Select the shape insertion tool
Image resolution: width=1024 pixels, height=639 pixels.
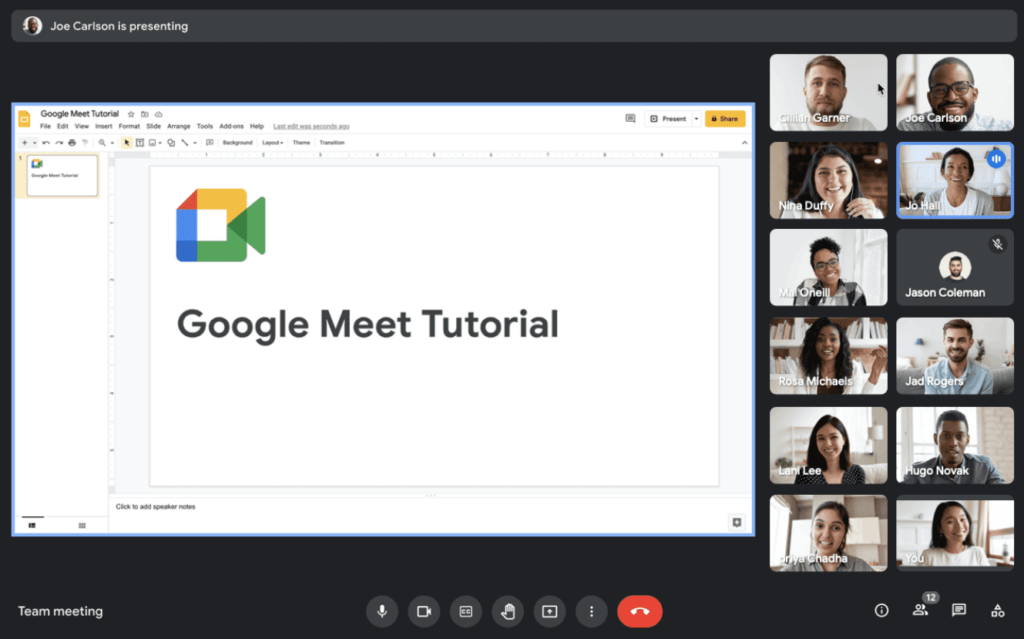tap(171, 142)
